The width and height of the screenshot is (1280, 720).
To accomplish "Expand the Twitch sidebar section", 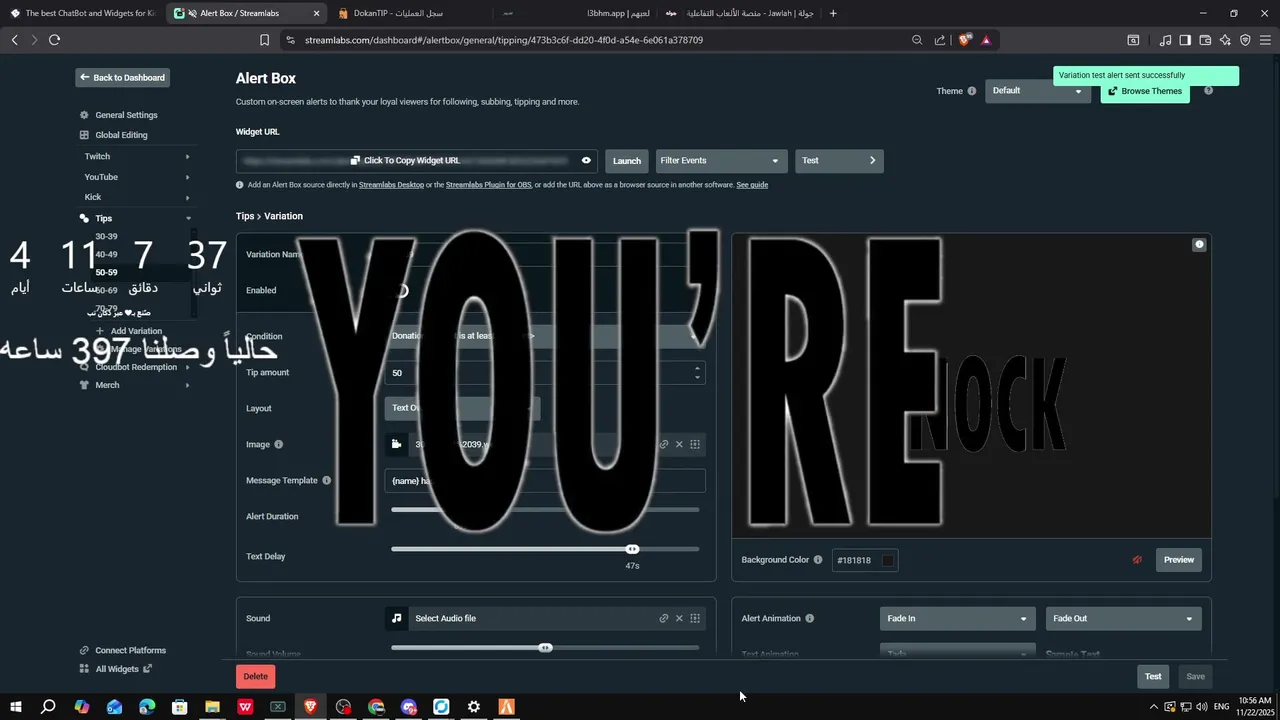I will click(187, 156).
